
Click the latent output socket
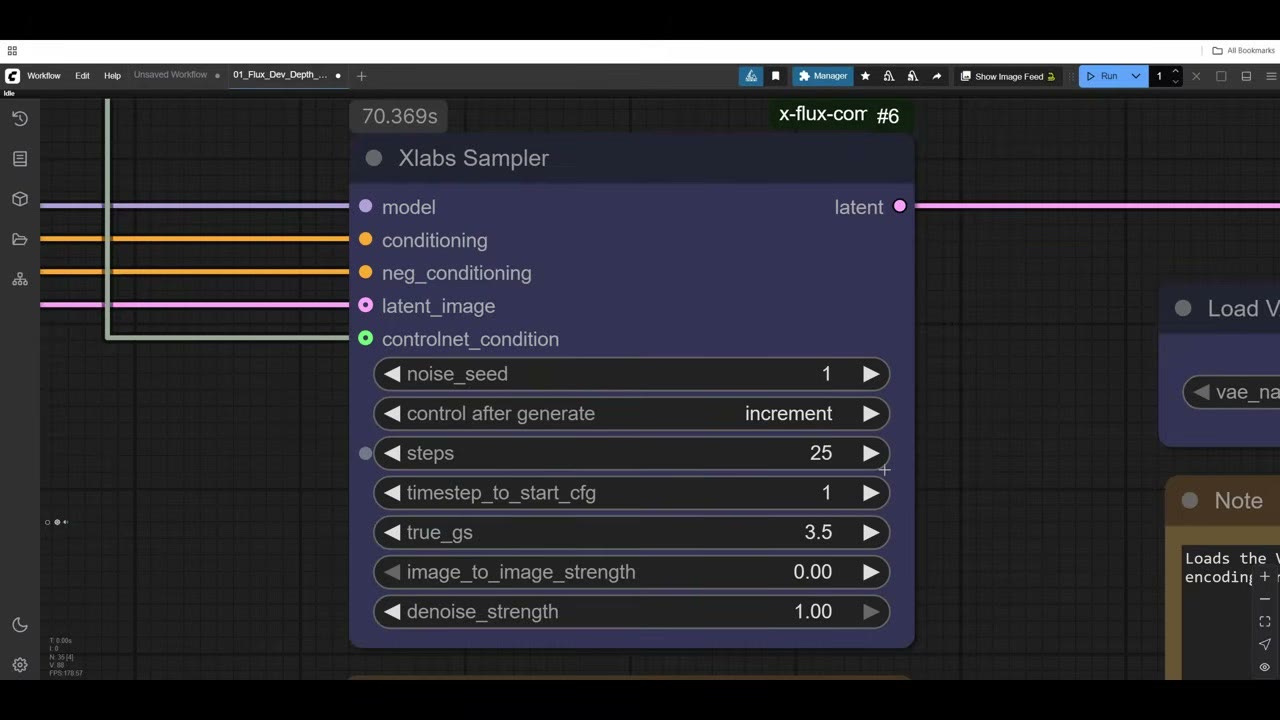900,207
